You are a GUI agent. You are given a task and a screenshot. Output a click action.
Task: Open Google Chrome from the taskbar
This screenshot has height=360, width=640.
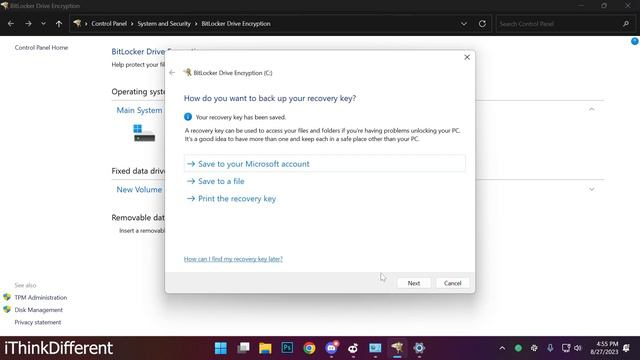pyautogui.click(x=309, y=348)
